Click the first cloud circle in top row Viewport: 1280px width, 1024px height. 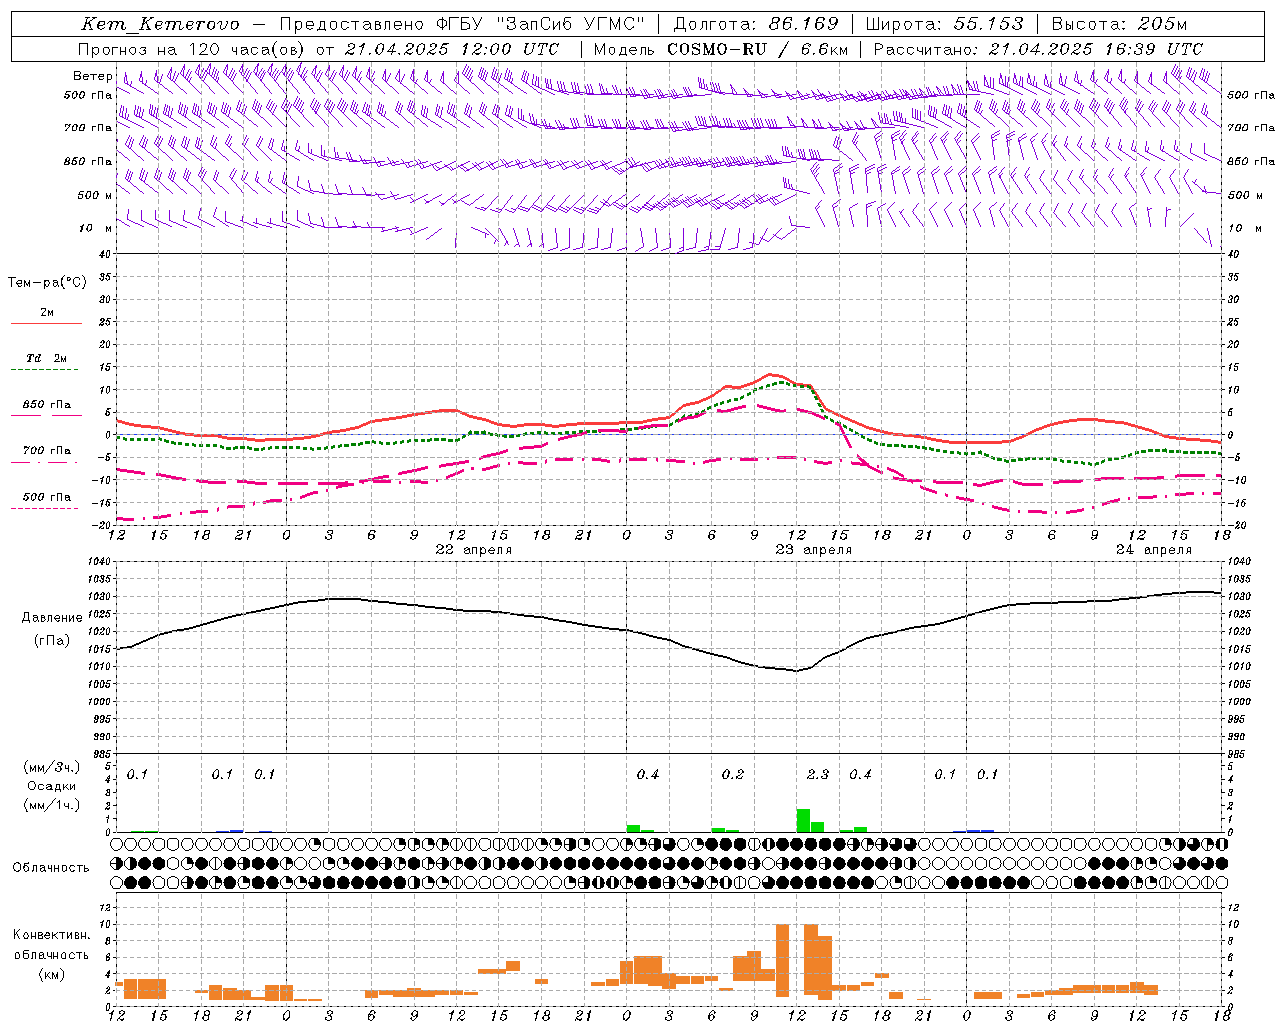coord(116,844)
